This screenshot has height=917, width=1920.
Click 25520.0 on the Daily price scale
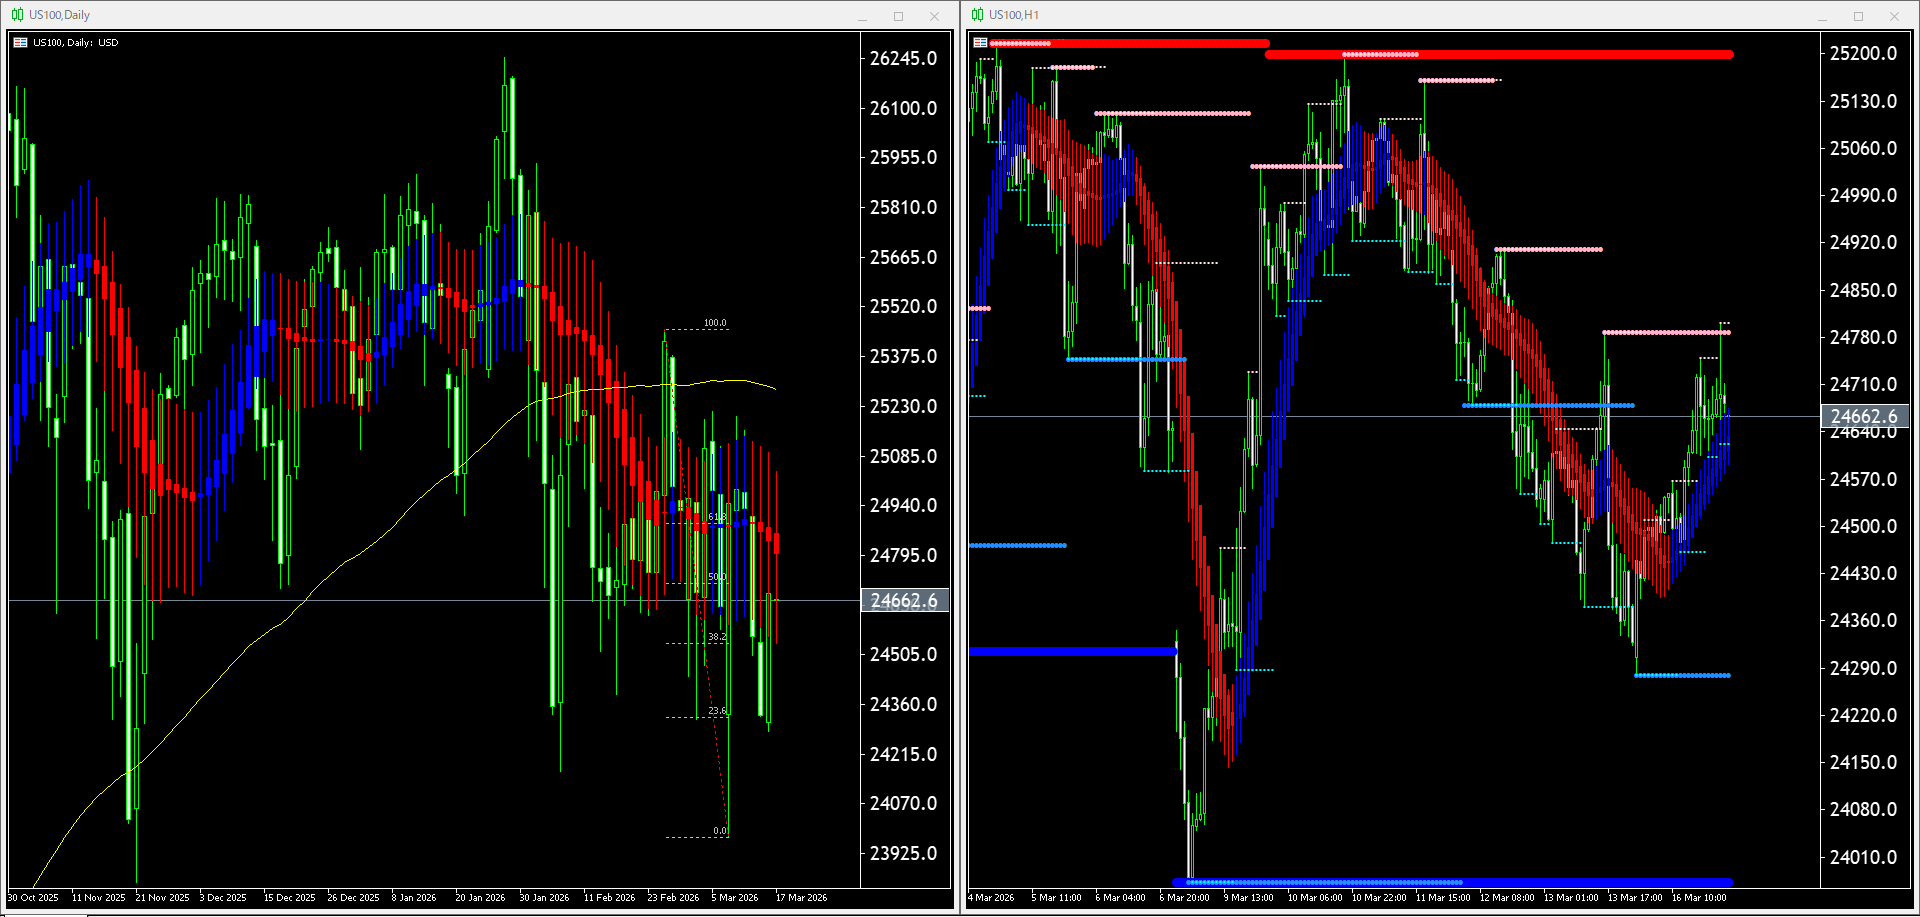903,306
